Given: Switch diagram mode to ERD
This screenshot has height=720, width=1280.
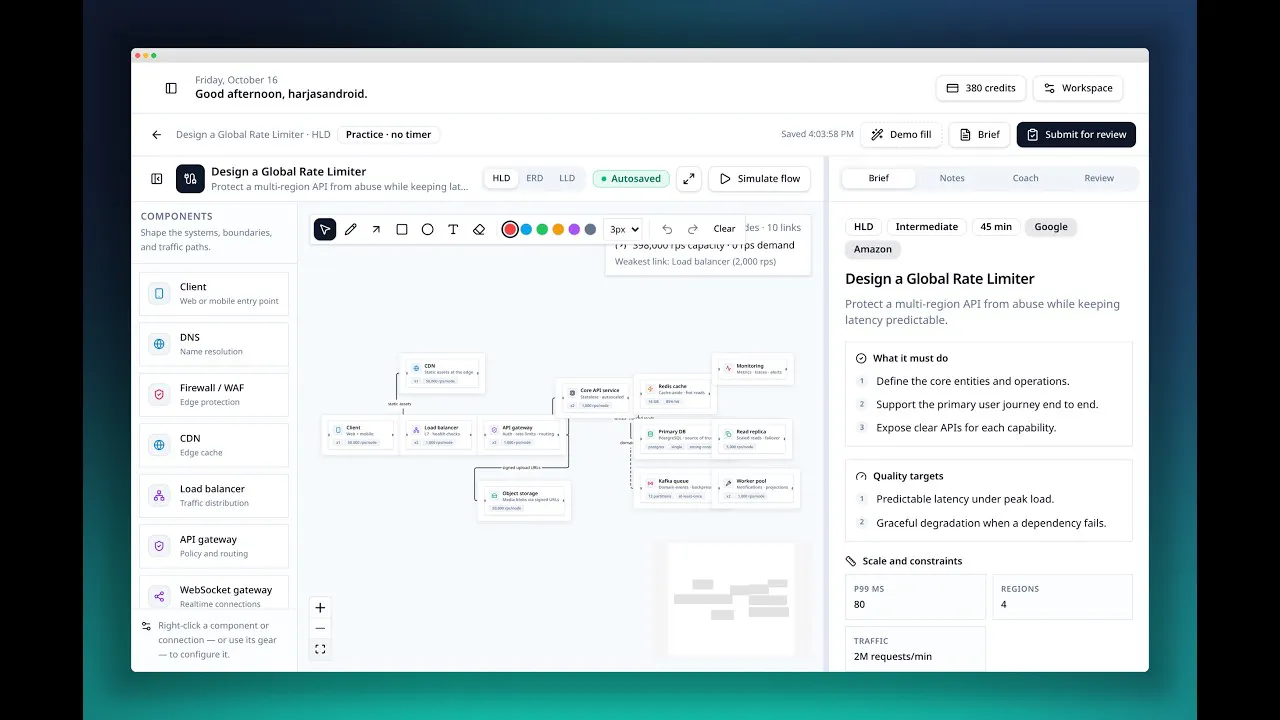Looking at the screenshot, I should (535, 179).
